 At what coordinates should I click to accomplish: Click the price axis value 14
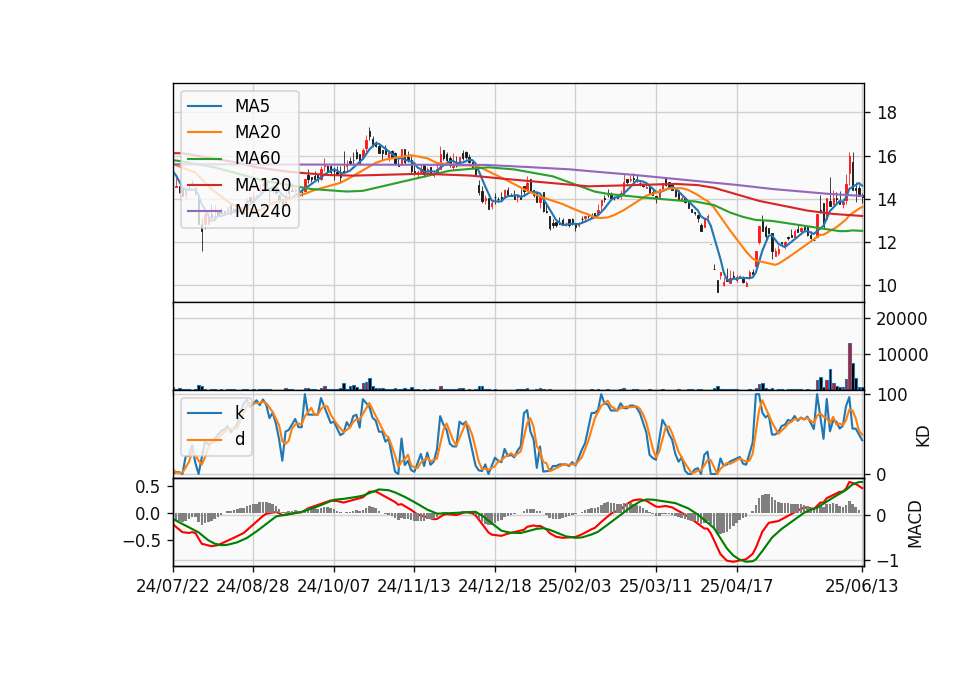point(887,200)
